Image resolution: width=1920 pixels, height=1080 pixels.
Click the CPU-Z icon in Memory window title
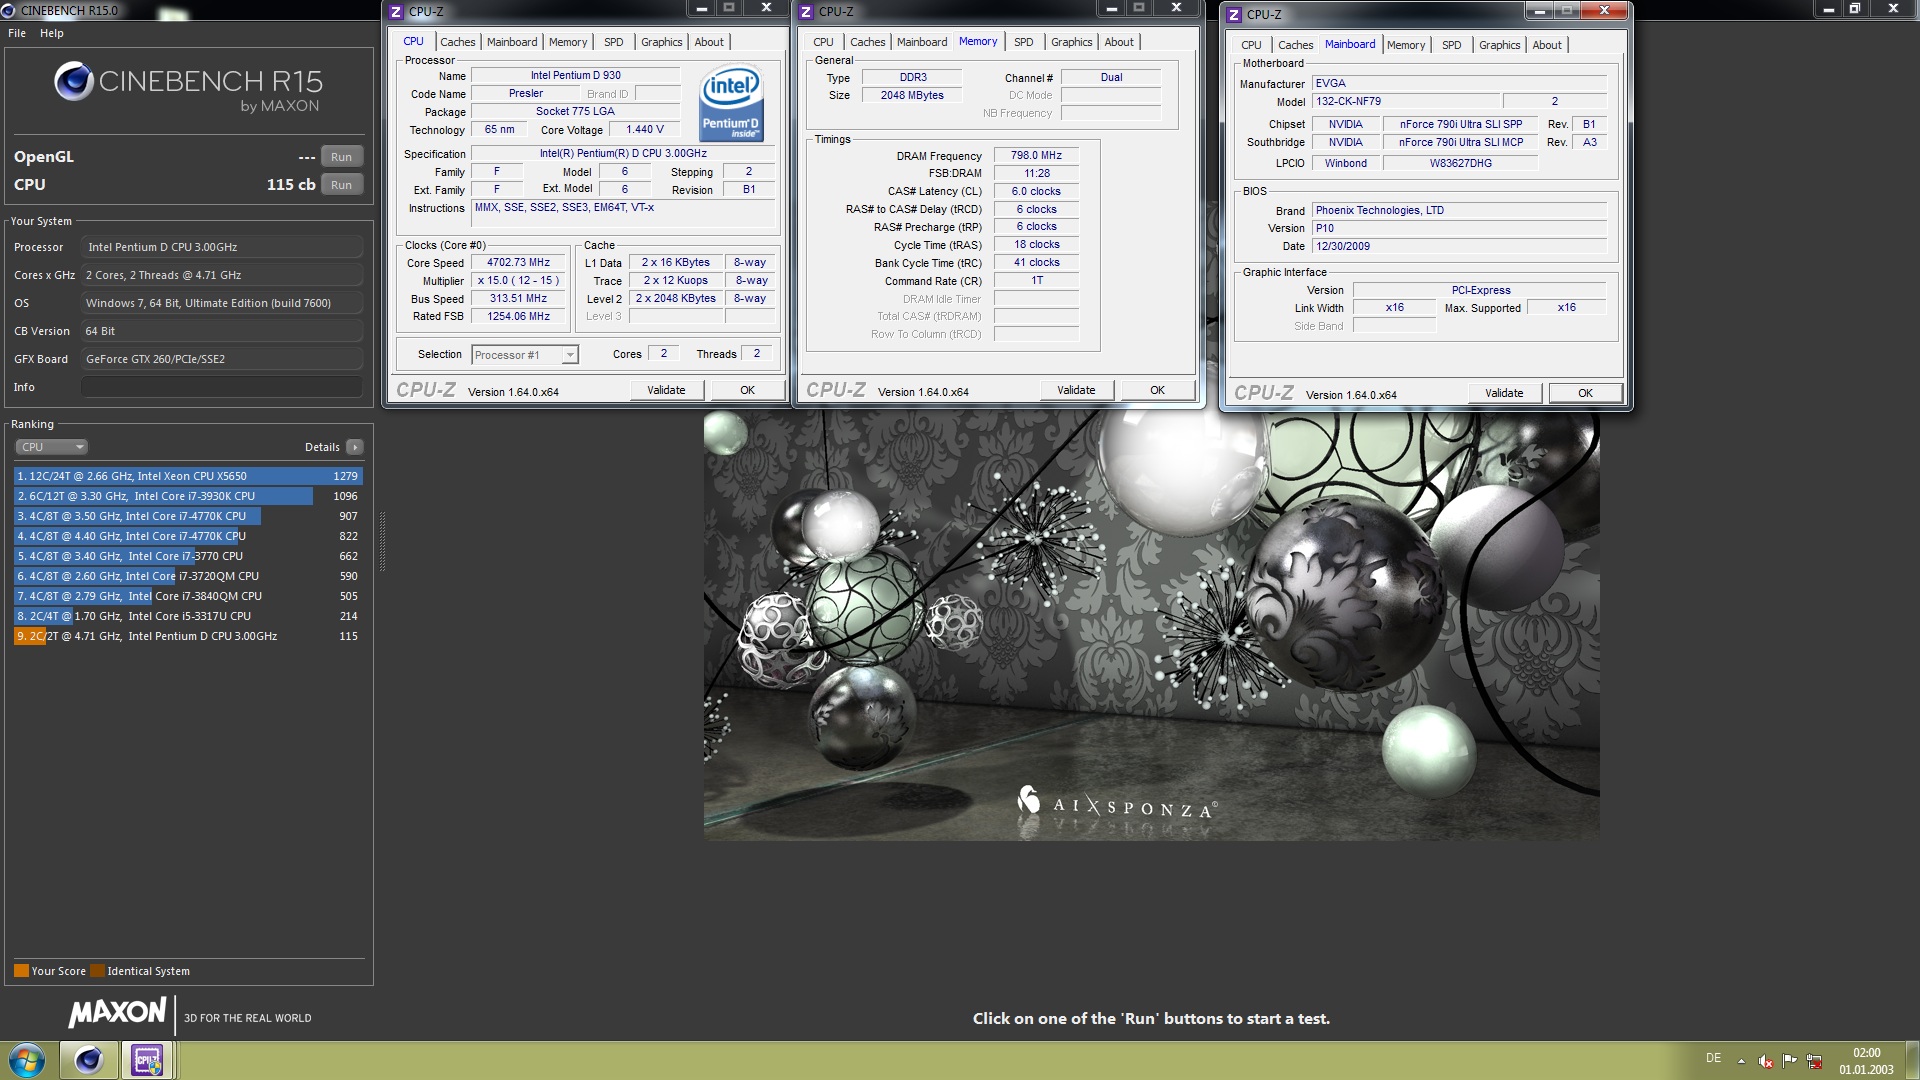pos(806,12)
